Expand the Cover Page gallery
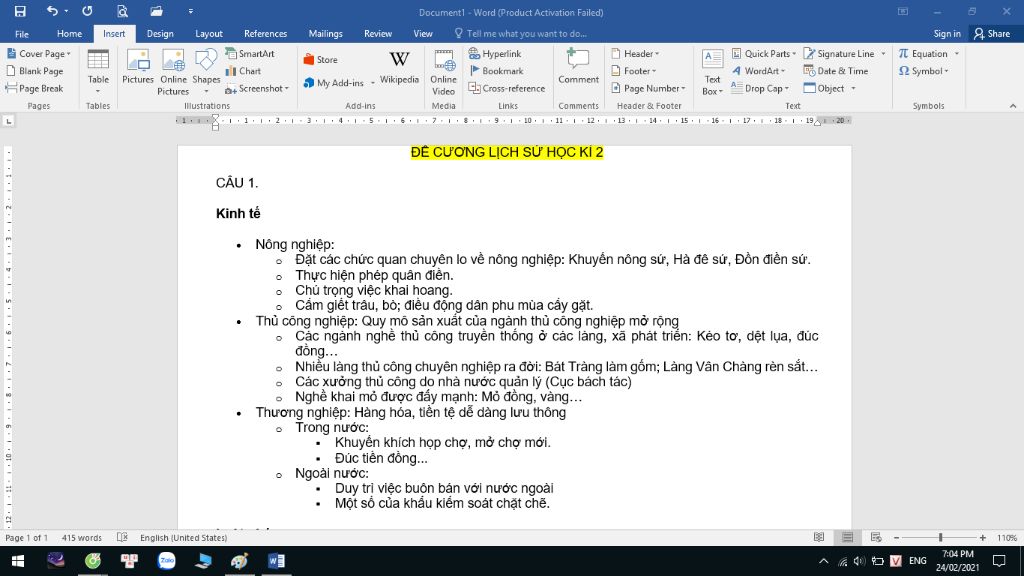Screen dimensions: 1024x576 point(39,54)
